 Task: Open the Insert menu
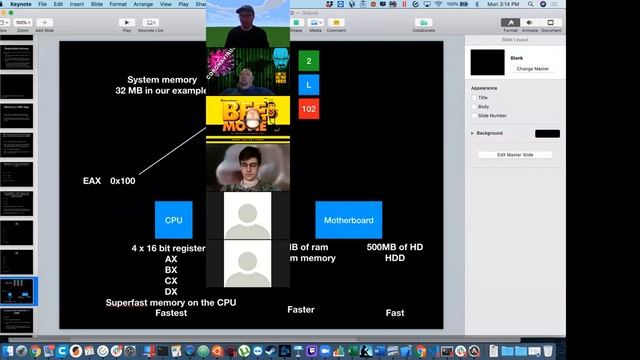click(77, 4)
